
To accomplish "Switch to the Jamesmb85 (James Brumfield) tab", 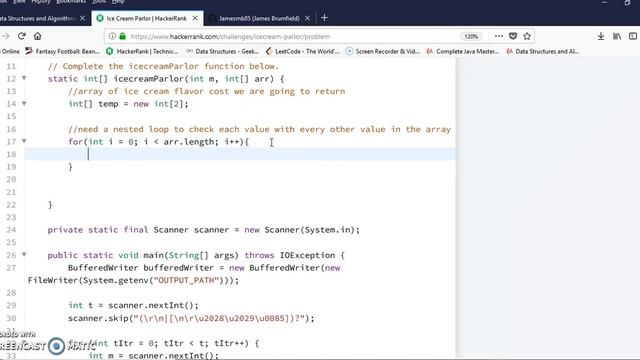I will pyautogui.click(x=259, y=18).
